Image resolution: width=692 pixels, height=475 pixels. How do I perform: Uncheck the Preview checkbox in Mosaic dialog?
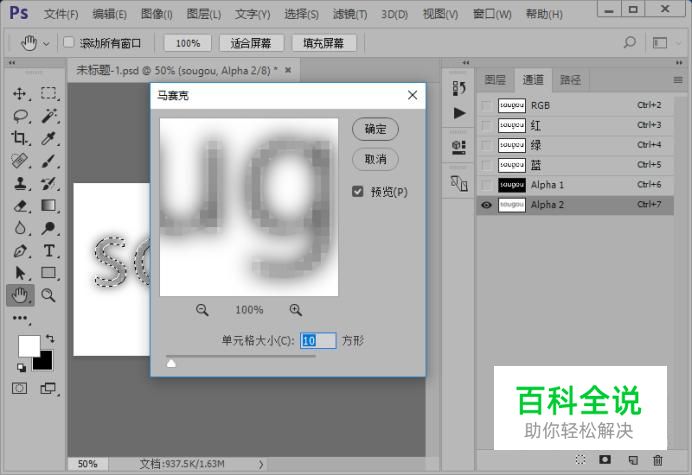pyautogui.click(x=357, y=192)
